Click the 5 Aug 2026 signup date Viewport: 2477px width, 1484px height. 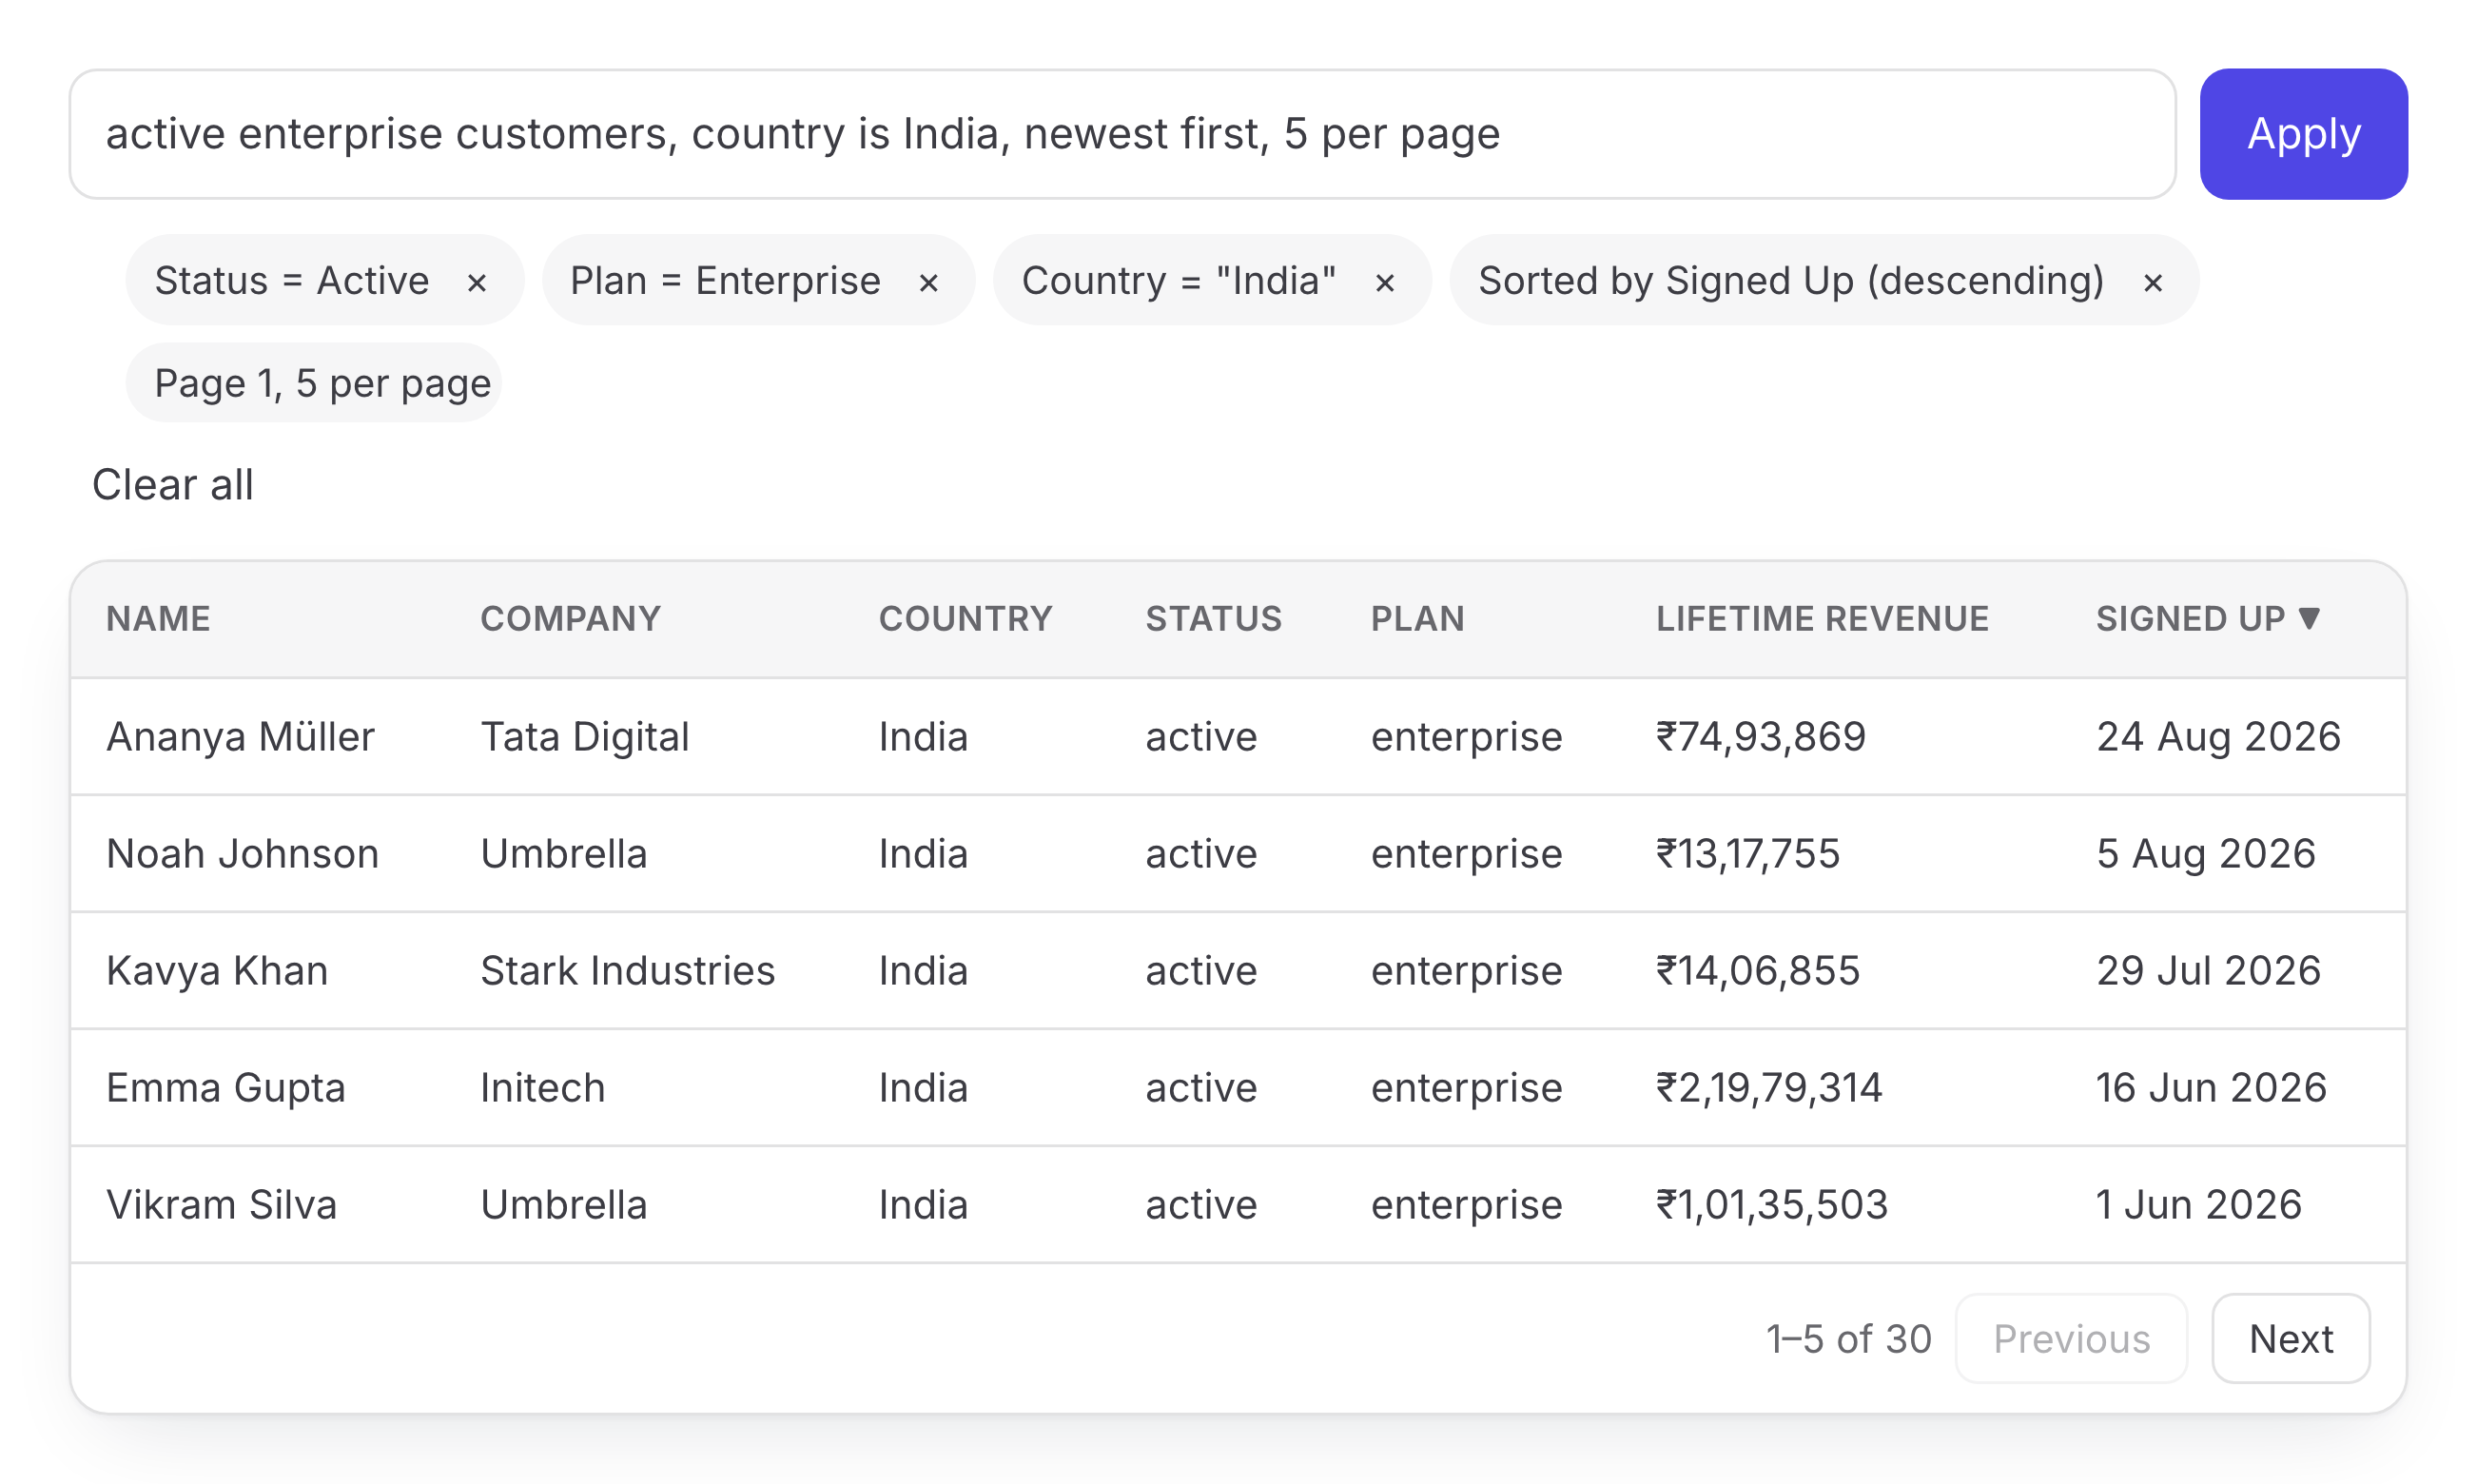(2206, 854)
